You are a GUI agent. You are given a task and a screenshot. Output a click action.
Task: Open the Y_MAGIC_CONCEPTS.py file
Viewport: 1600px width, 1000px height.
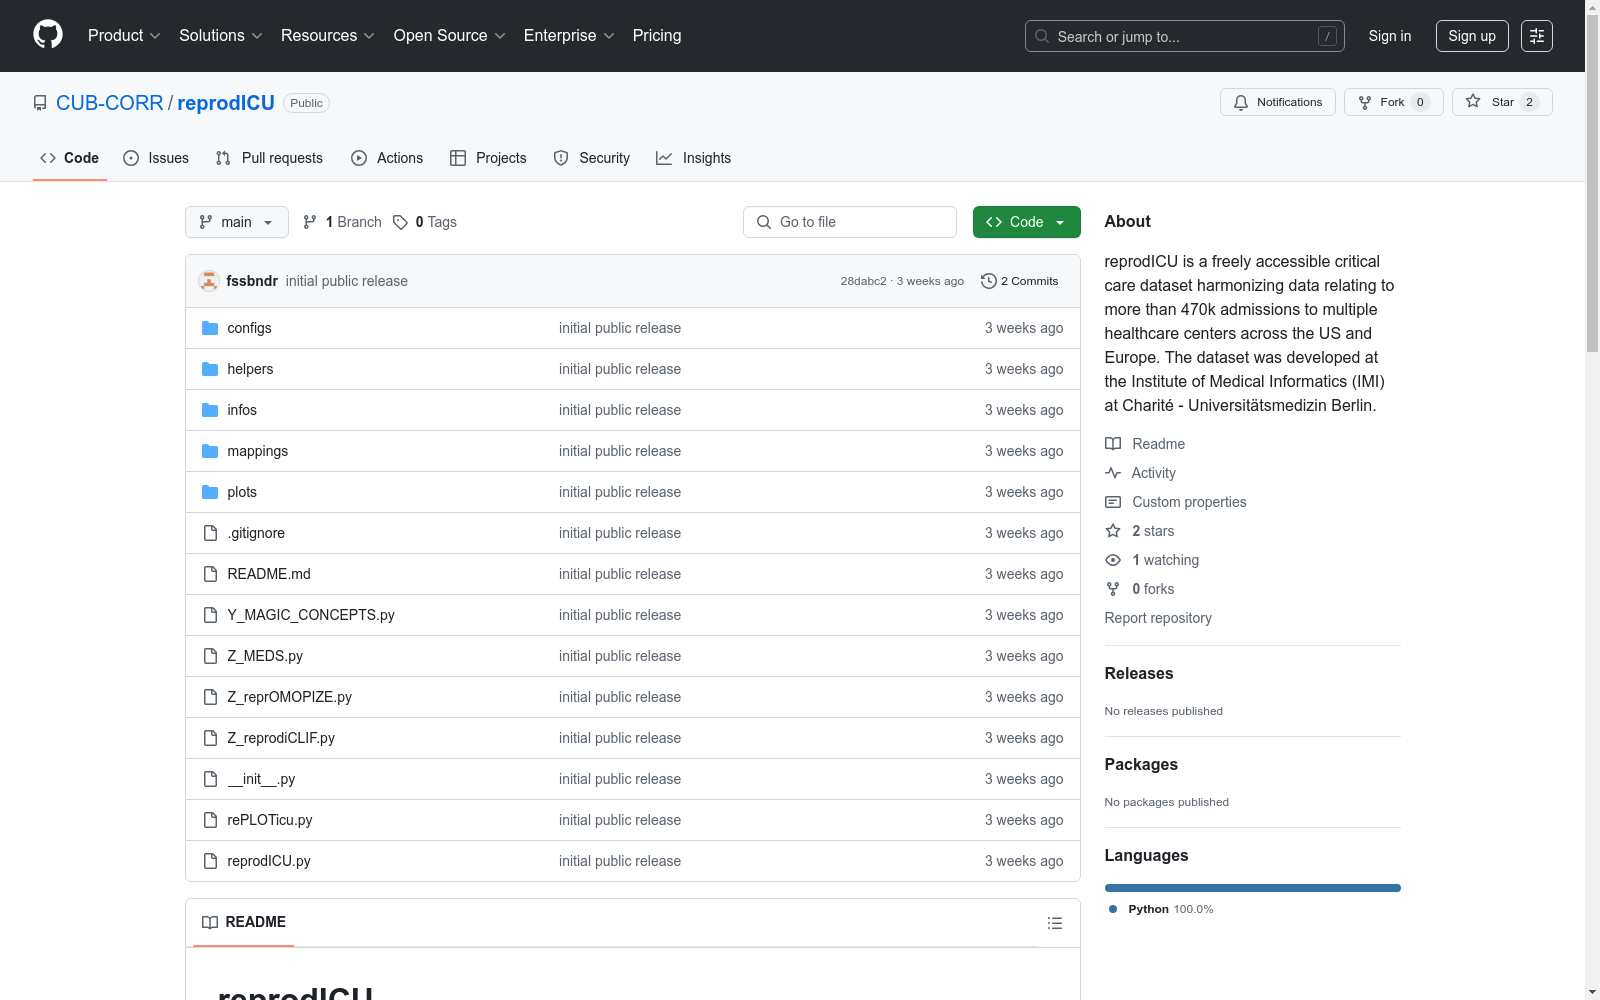click(x=311, y=615)
